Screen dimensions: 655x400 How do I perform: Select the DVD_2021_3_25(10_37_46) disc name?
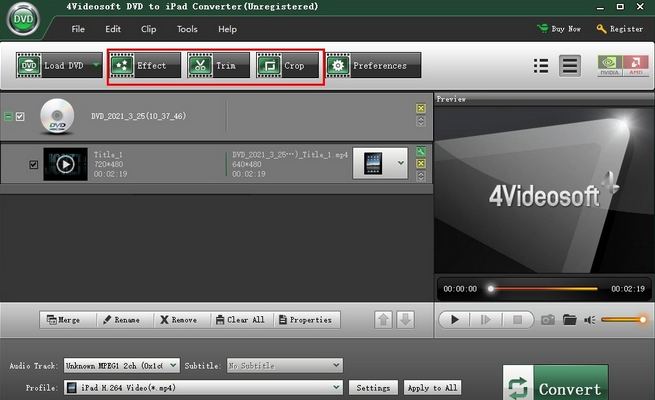click(139, 116)
